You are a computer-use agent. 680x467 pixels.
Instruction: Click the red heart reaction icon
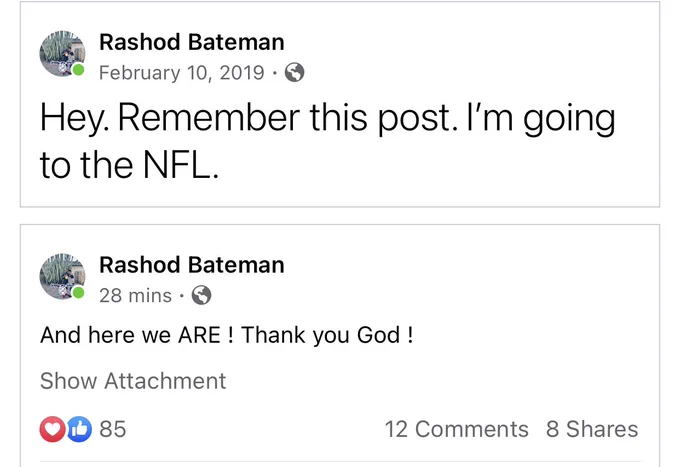click(52, 429)
